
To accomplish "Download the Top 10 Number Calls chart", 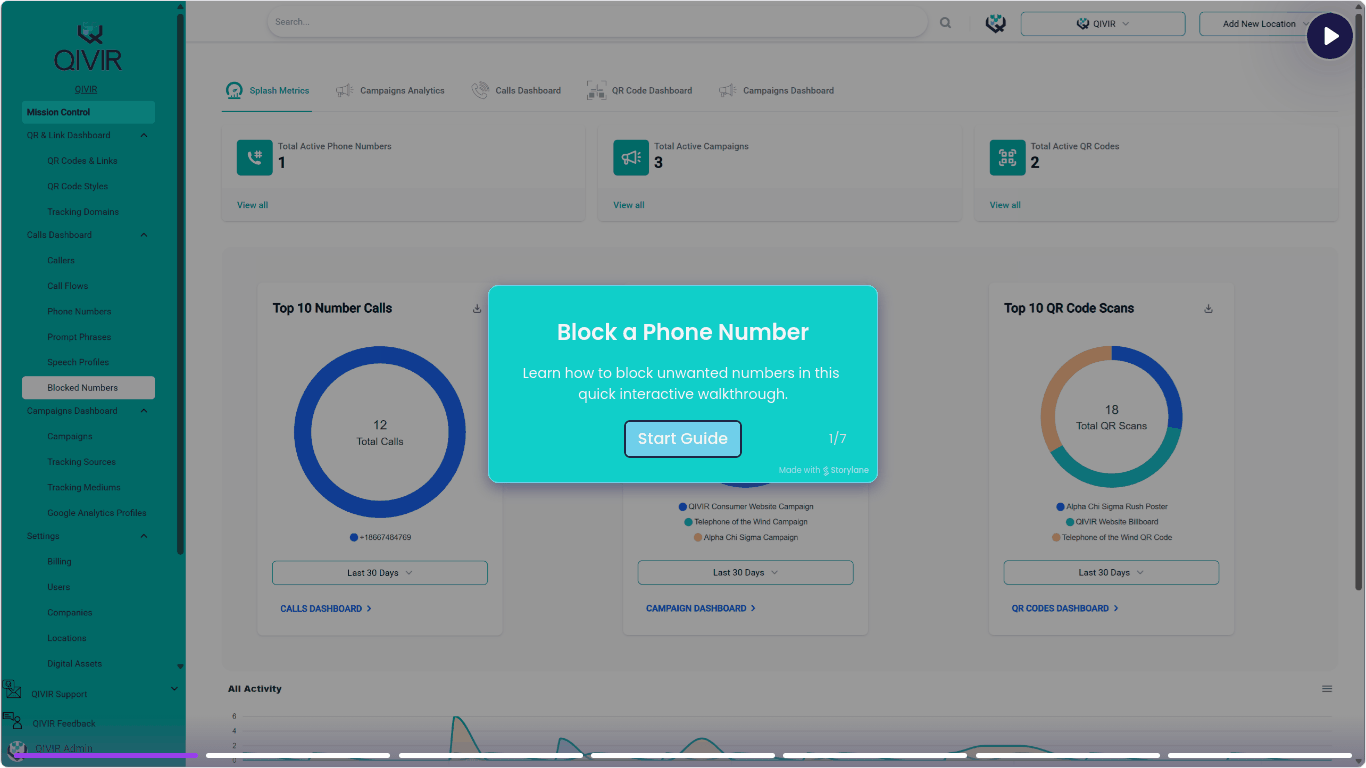I will (477, 308).
